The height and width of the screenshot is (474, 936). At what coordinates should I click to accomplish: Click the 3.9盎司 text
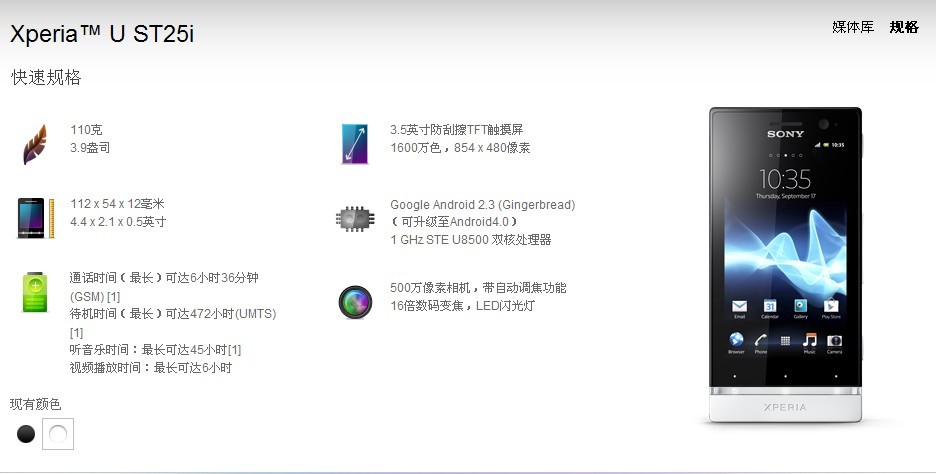(90, 147)
